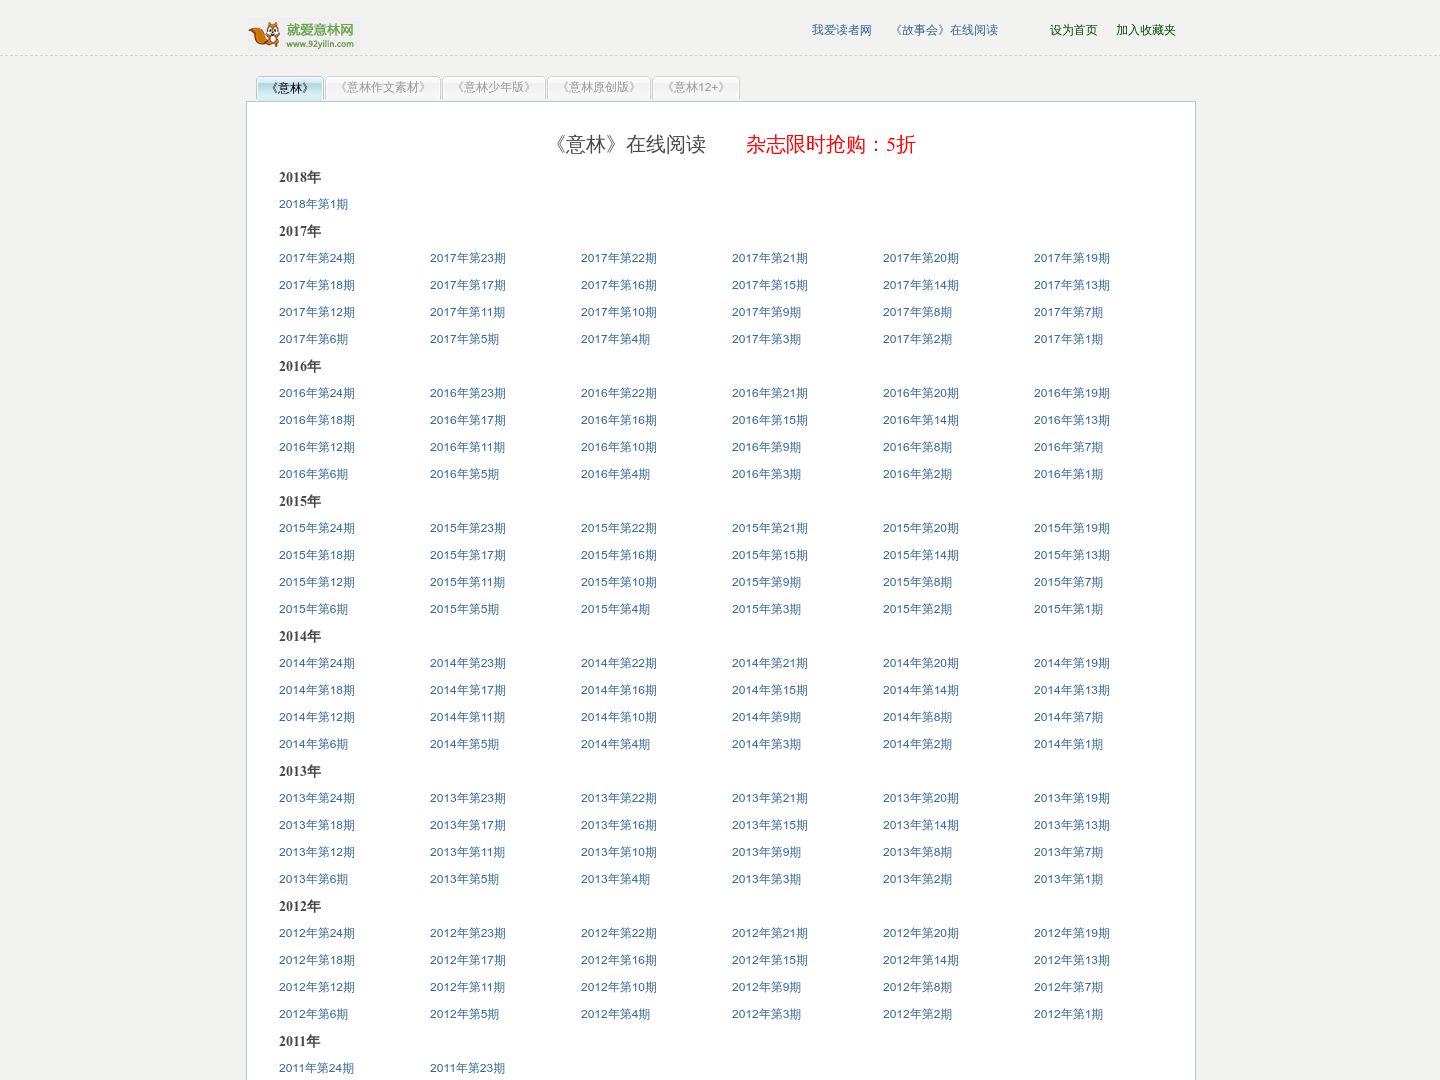Viewport: 1440px width, 1080px height.
Task: Open the 《意林作文素材》 tab
Action: 383,88
